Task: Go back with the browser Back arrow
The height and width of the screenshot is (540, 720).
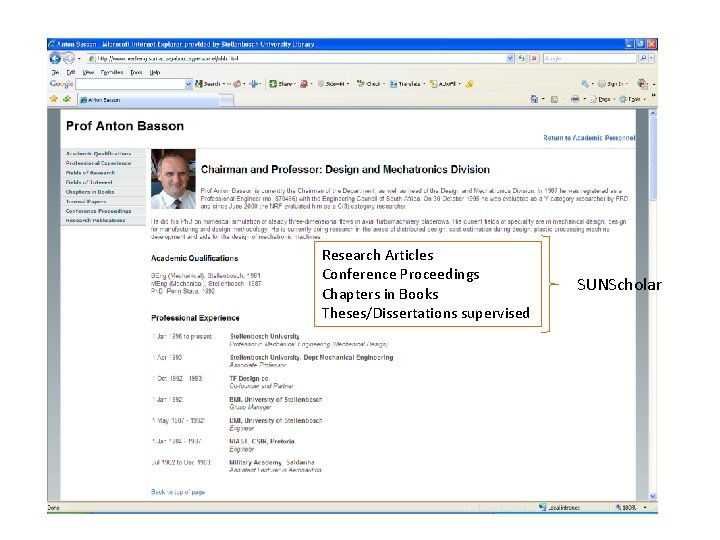Action: 55,58
